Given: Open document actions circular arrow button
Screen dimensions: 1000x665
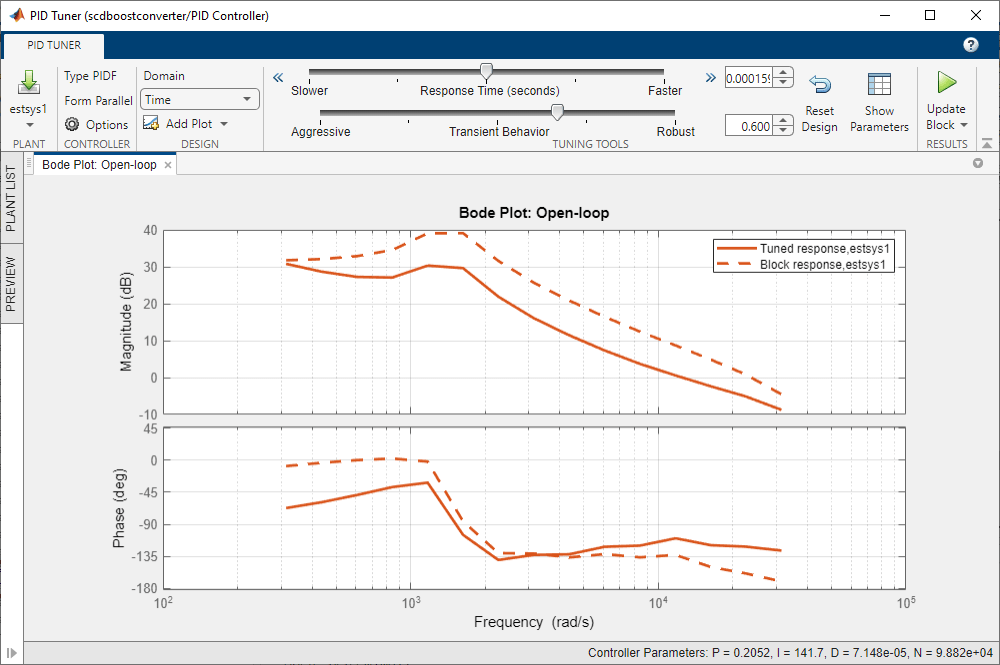Looking at the screenshot, I should click(978, 164).
